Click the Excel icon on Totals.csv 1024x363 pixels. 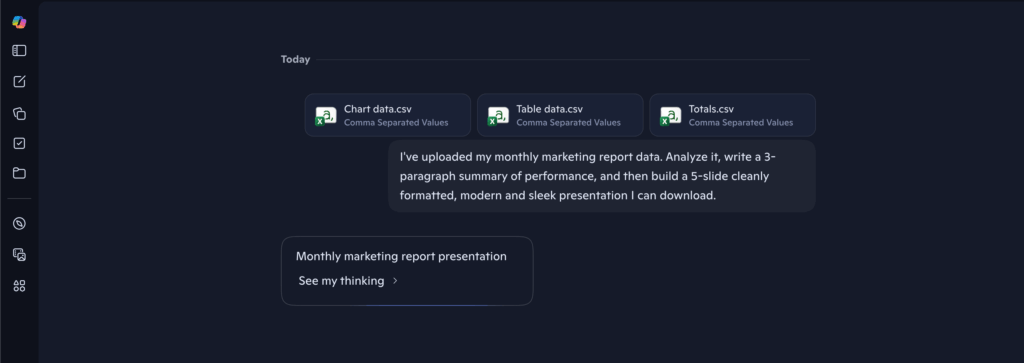pyautogui.click(x=671, y=116)
